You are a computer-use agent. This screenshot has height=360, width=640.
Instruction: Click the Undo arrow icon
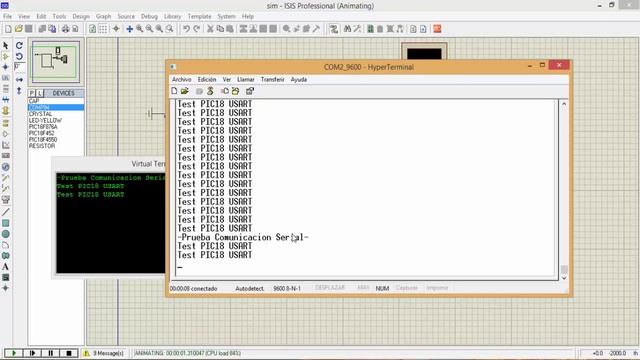pyautogui.click(x=187, y=29)
